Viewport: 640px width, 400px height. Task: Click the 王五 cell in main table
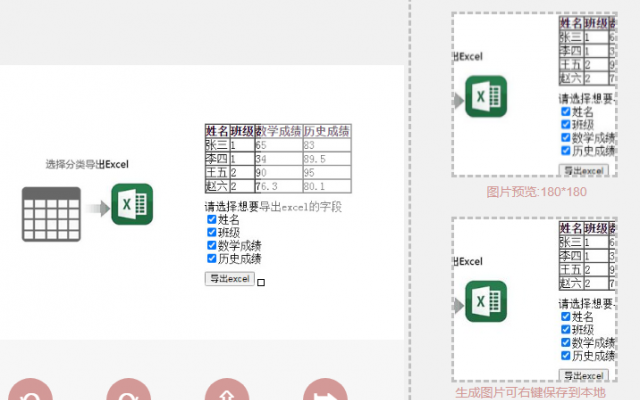click(x=217, y=172)
